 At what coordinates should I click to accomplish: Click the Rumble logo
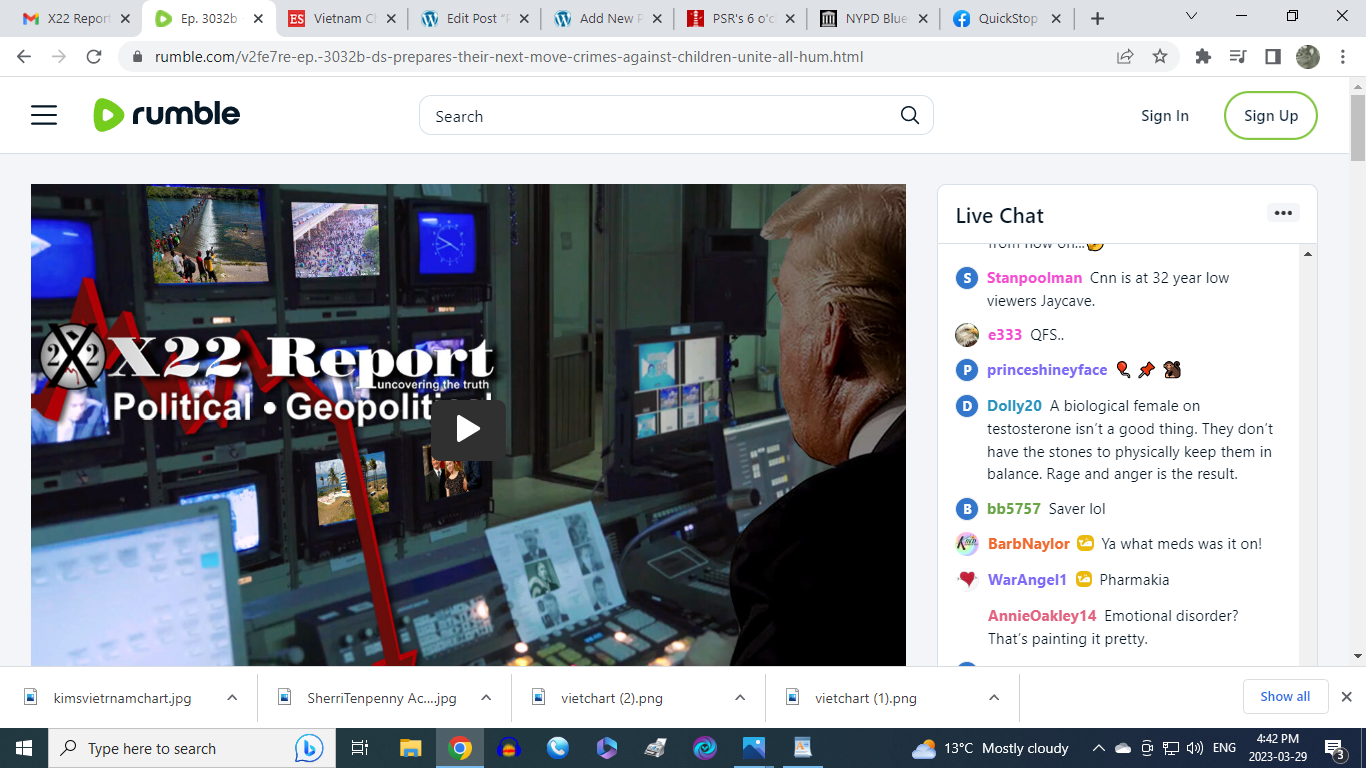click(x=167, y=115)
